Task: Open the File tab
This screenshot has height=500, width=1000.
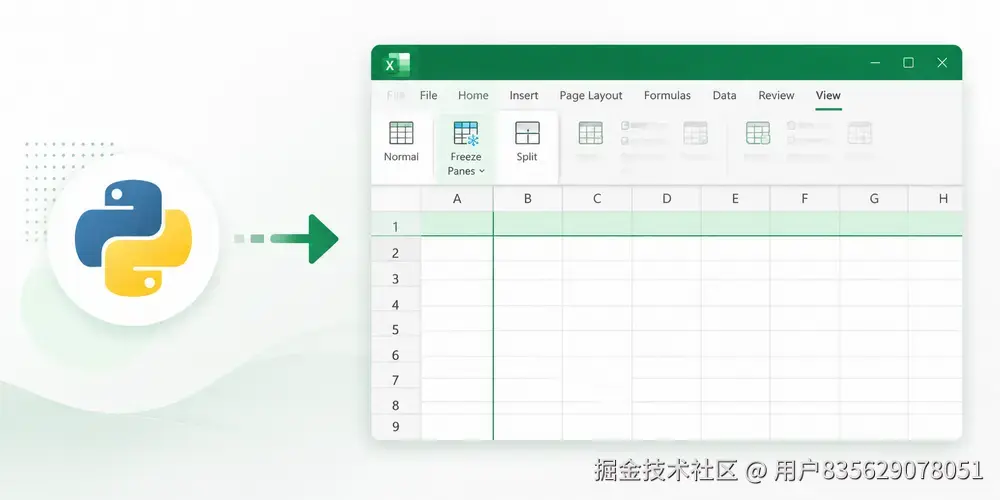Action: point(429,96)
